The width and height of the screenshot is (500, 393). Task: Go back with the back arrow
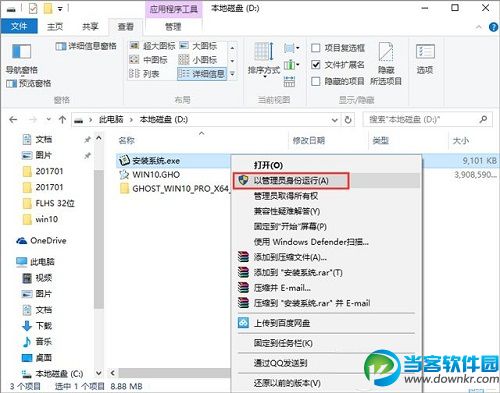tap(13, 119)
